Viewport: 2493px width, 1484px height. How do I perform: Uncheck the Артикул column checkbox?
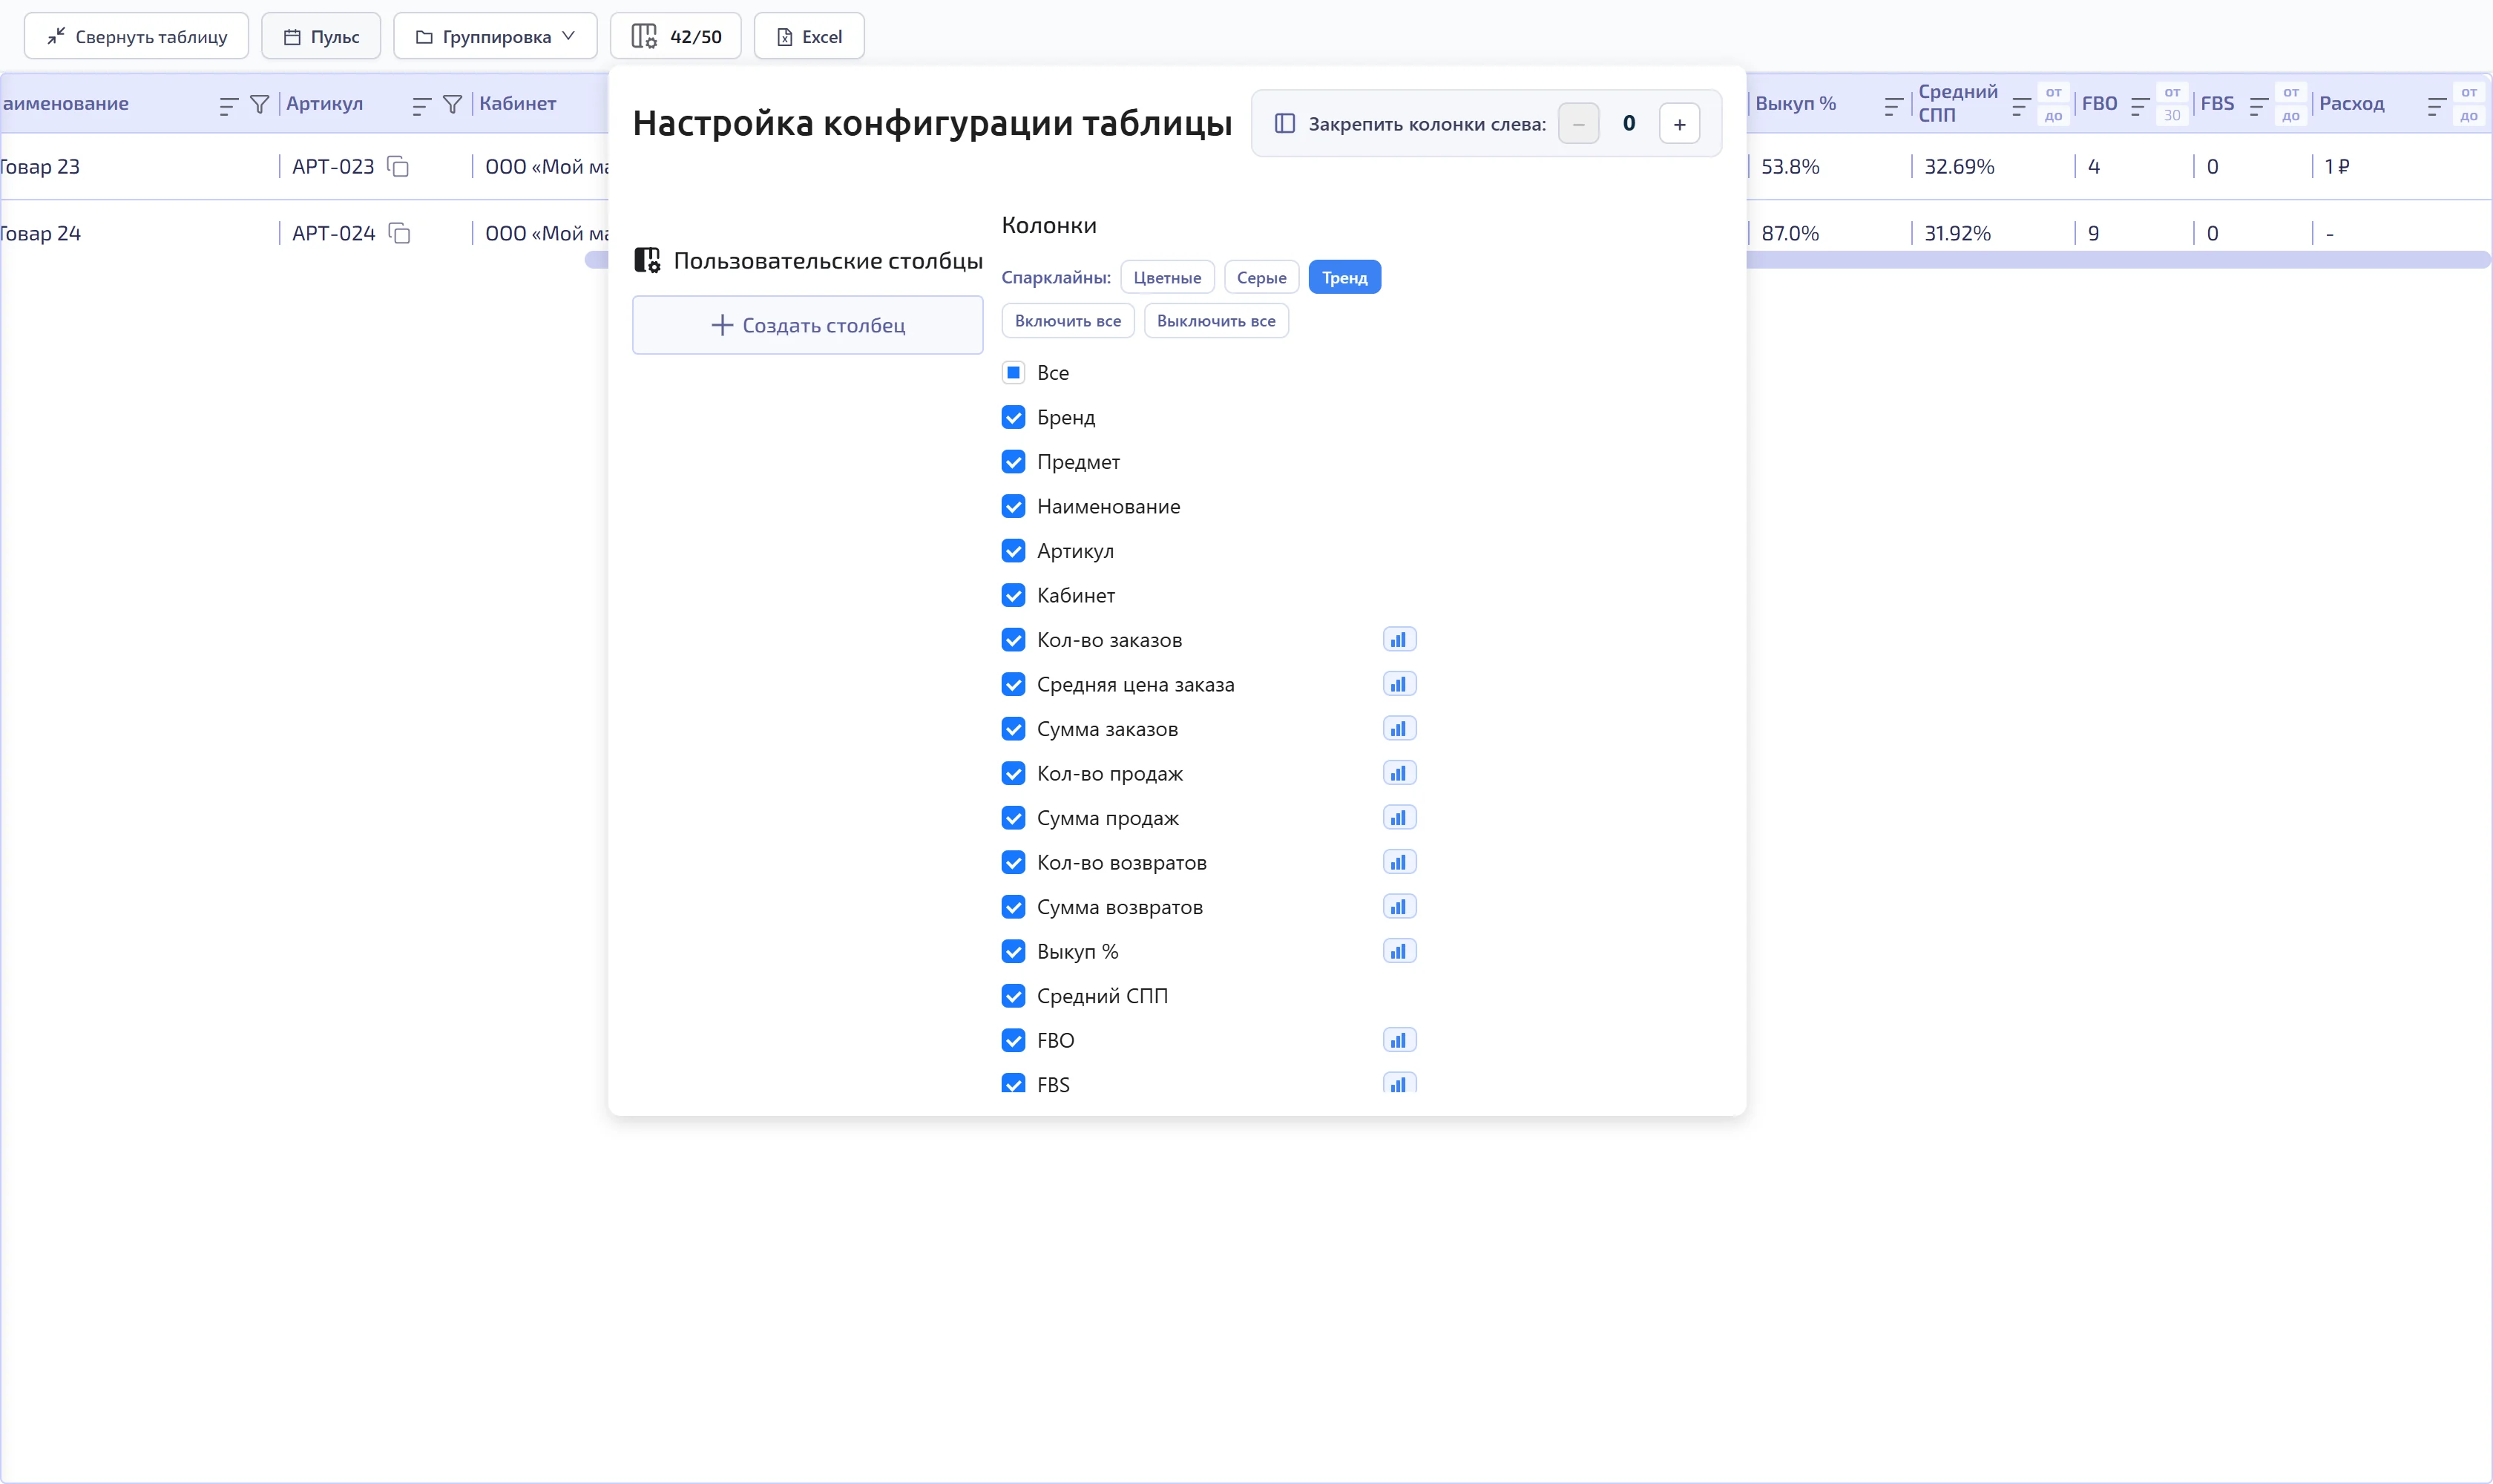tap(1013, 551)
